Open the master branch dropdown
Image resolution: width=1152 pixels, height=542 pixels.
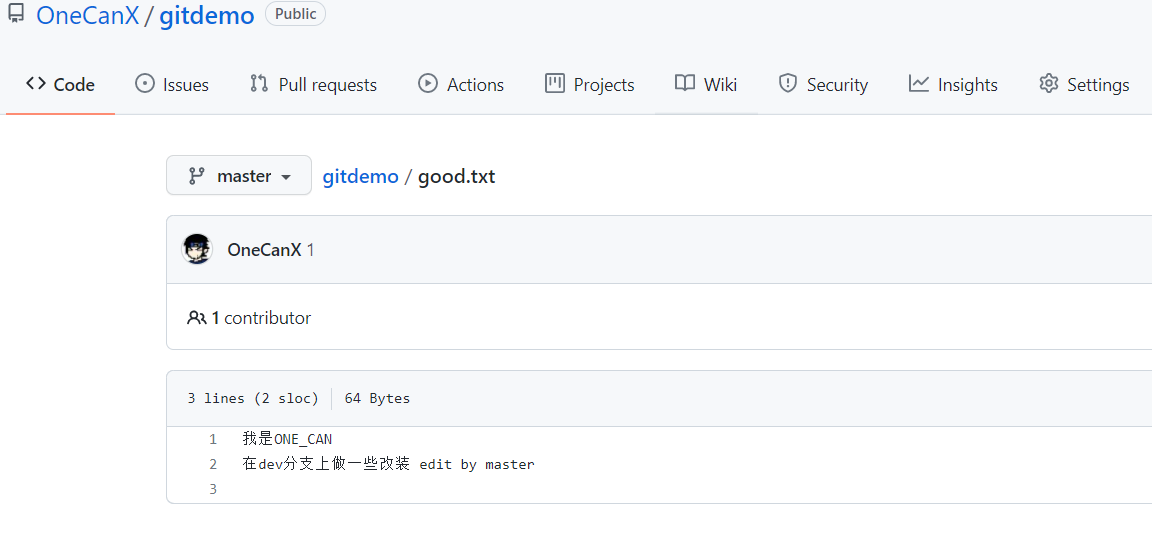(x=239, y=176)
